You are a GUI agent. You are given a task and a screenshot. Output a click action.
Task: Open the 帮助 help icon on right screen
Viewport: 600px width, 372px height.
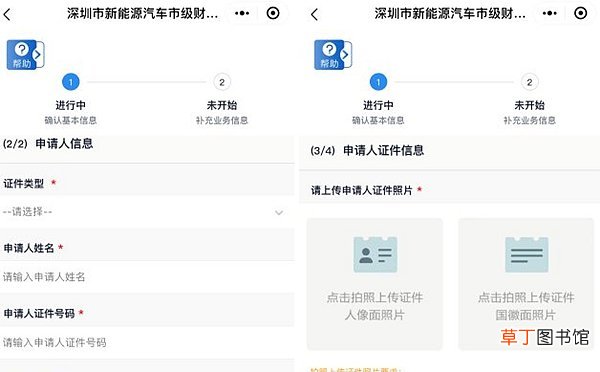point(333,55)
